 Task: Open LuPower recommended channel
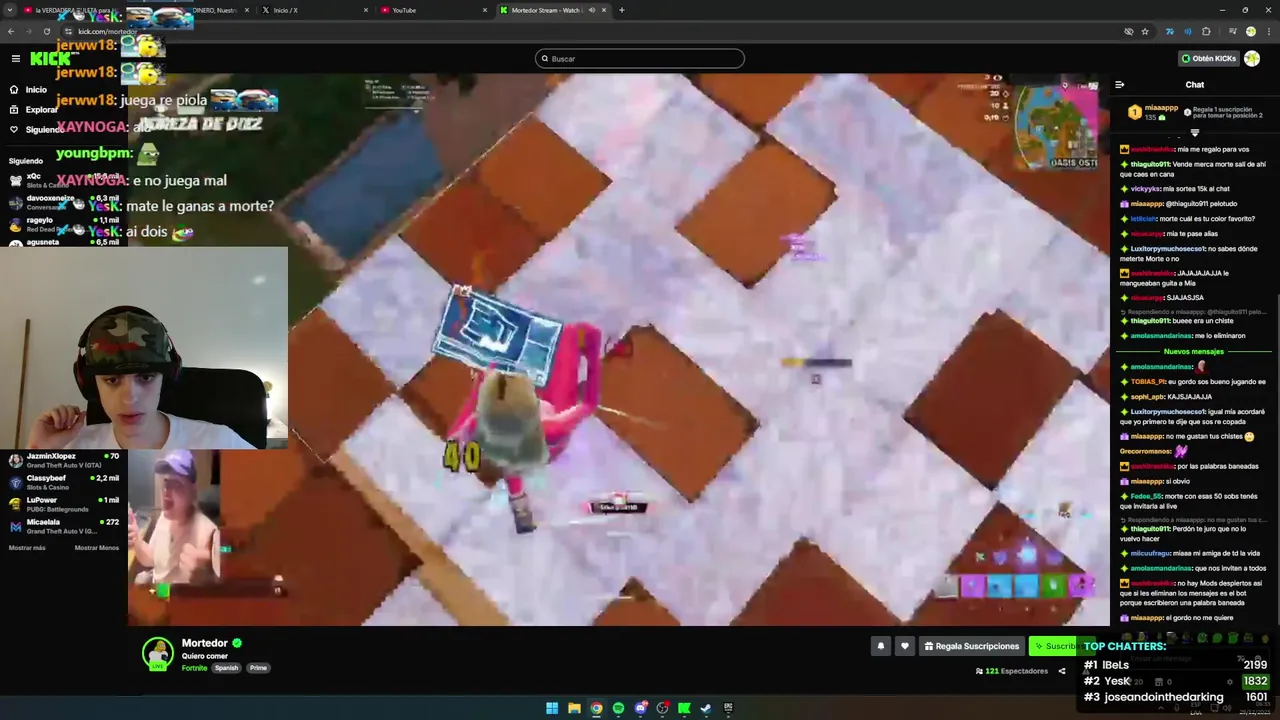64,504
